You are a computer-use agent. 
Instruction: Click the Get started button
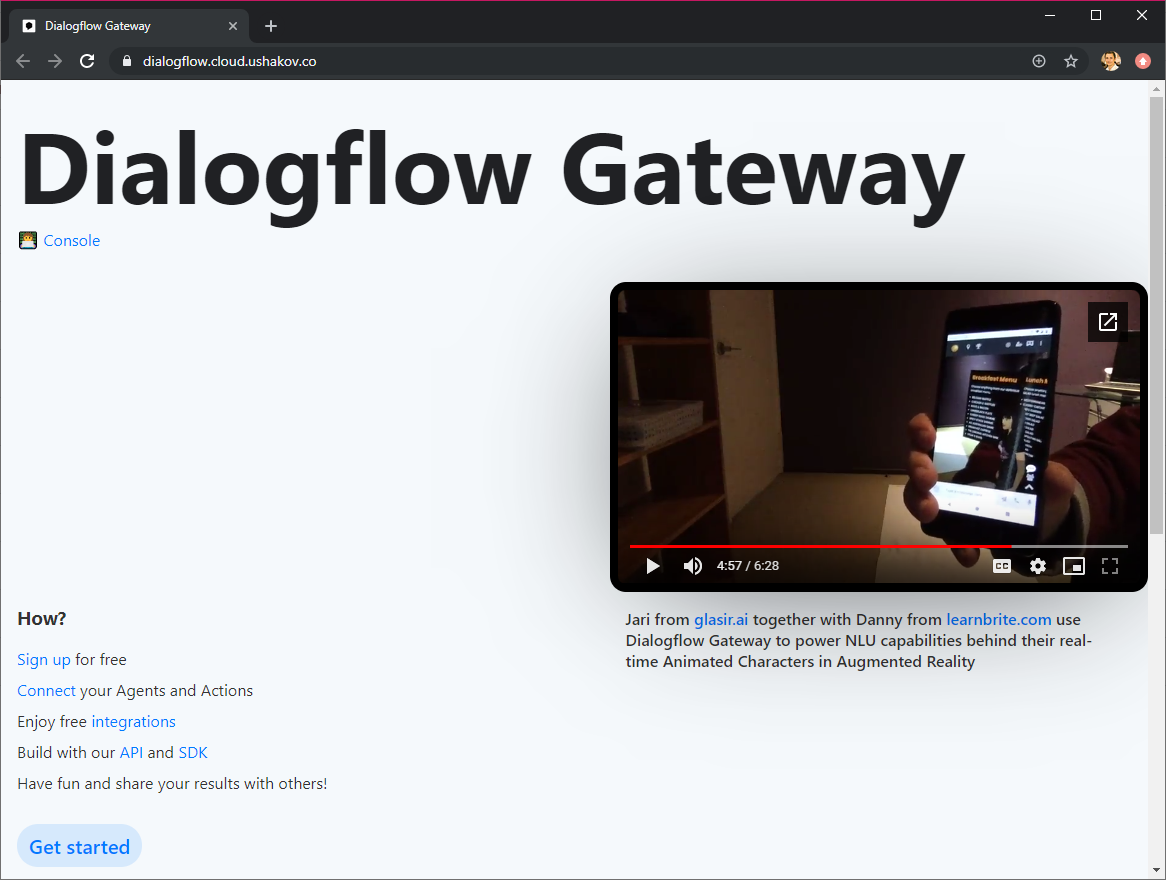[x=80, y=847]
